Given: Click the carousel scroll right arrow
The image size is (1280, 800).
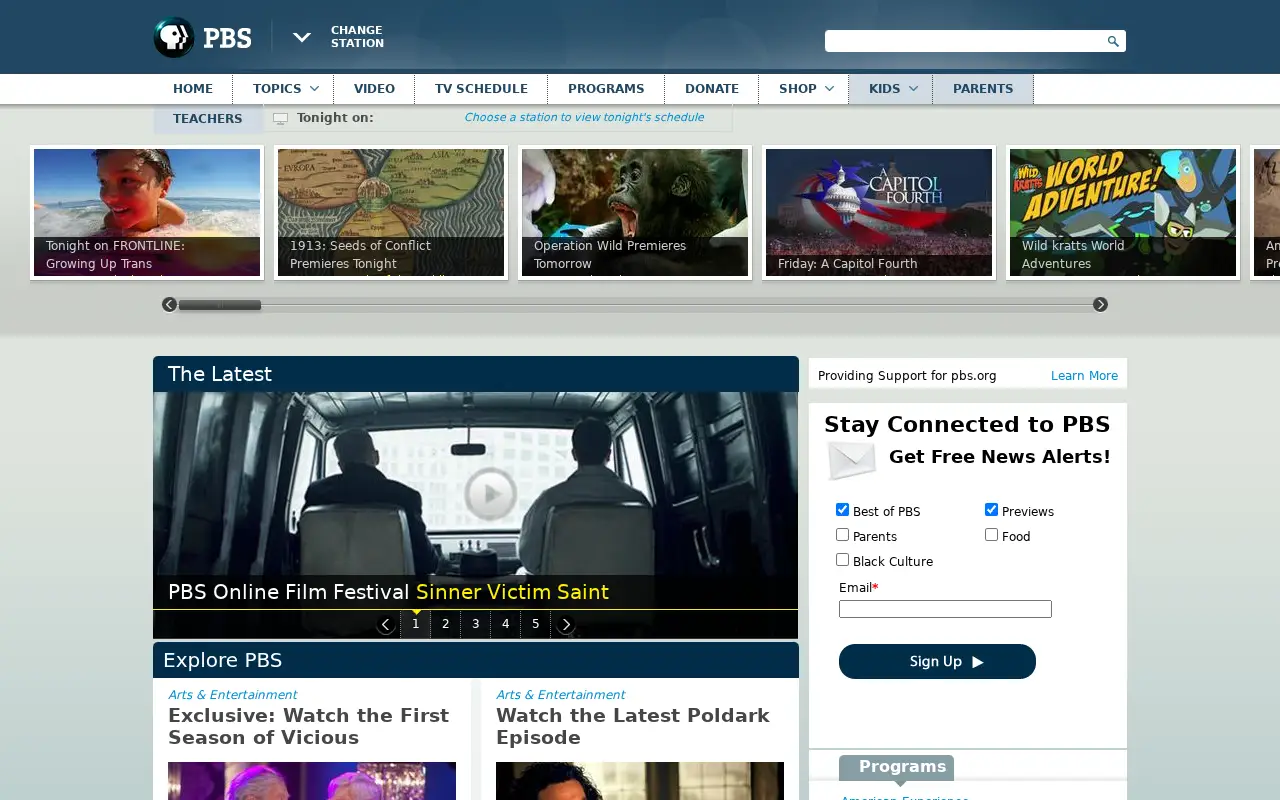Looking at the screenshot, I should 1100,304.
